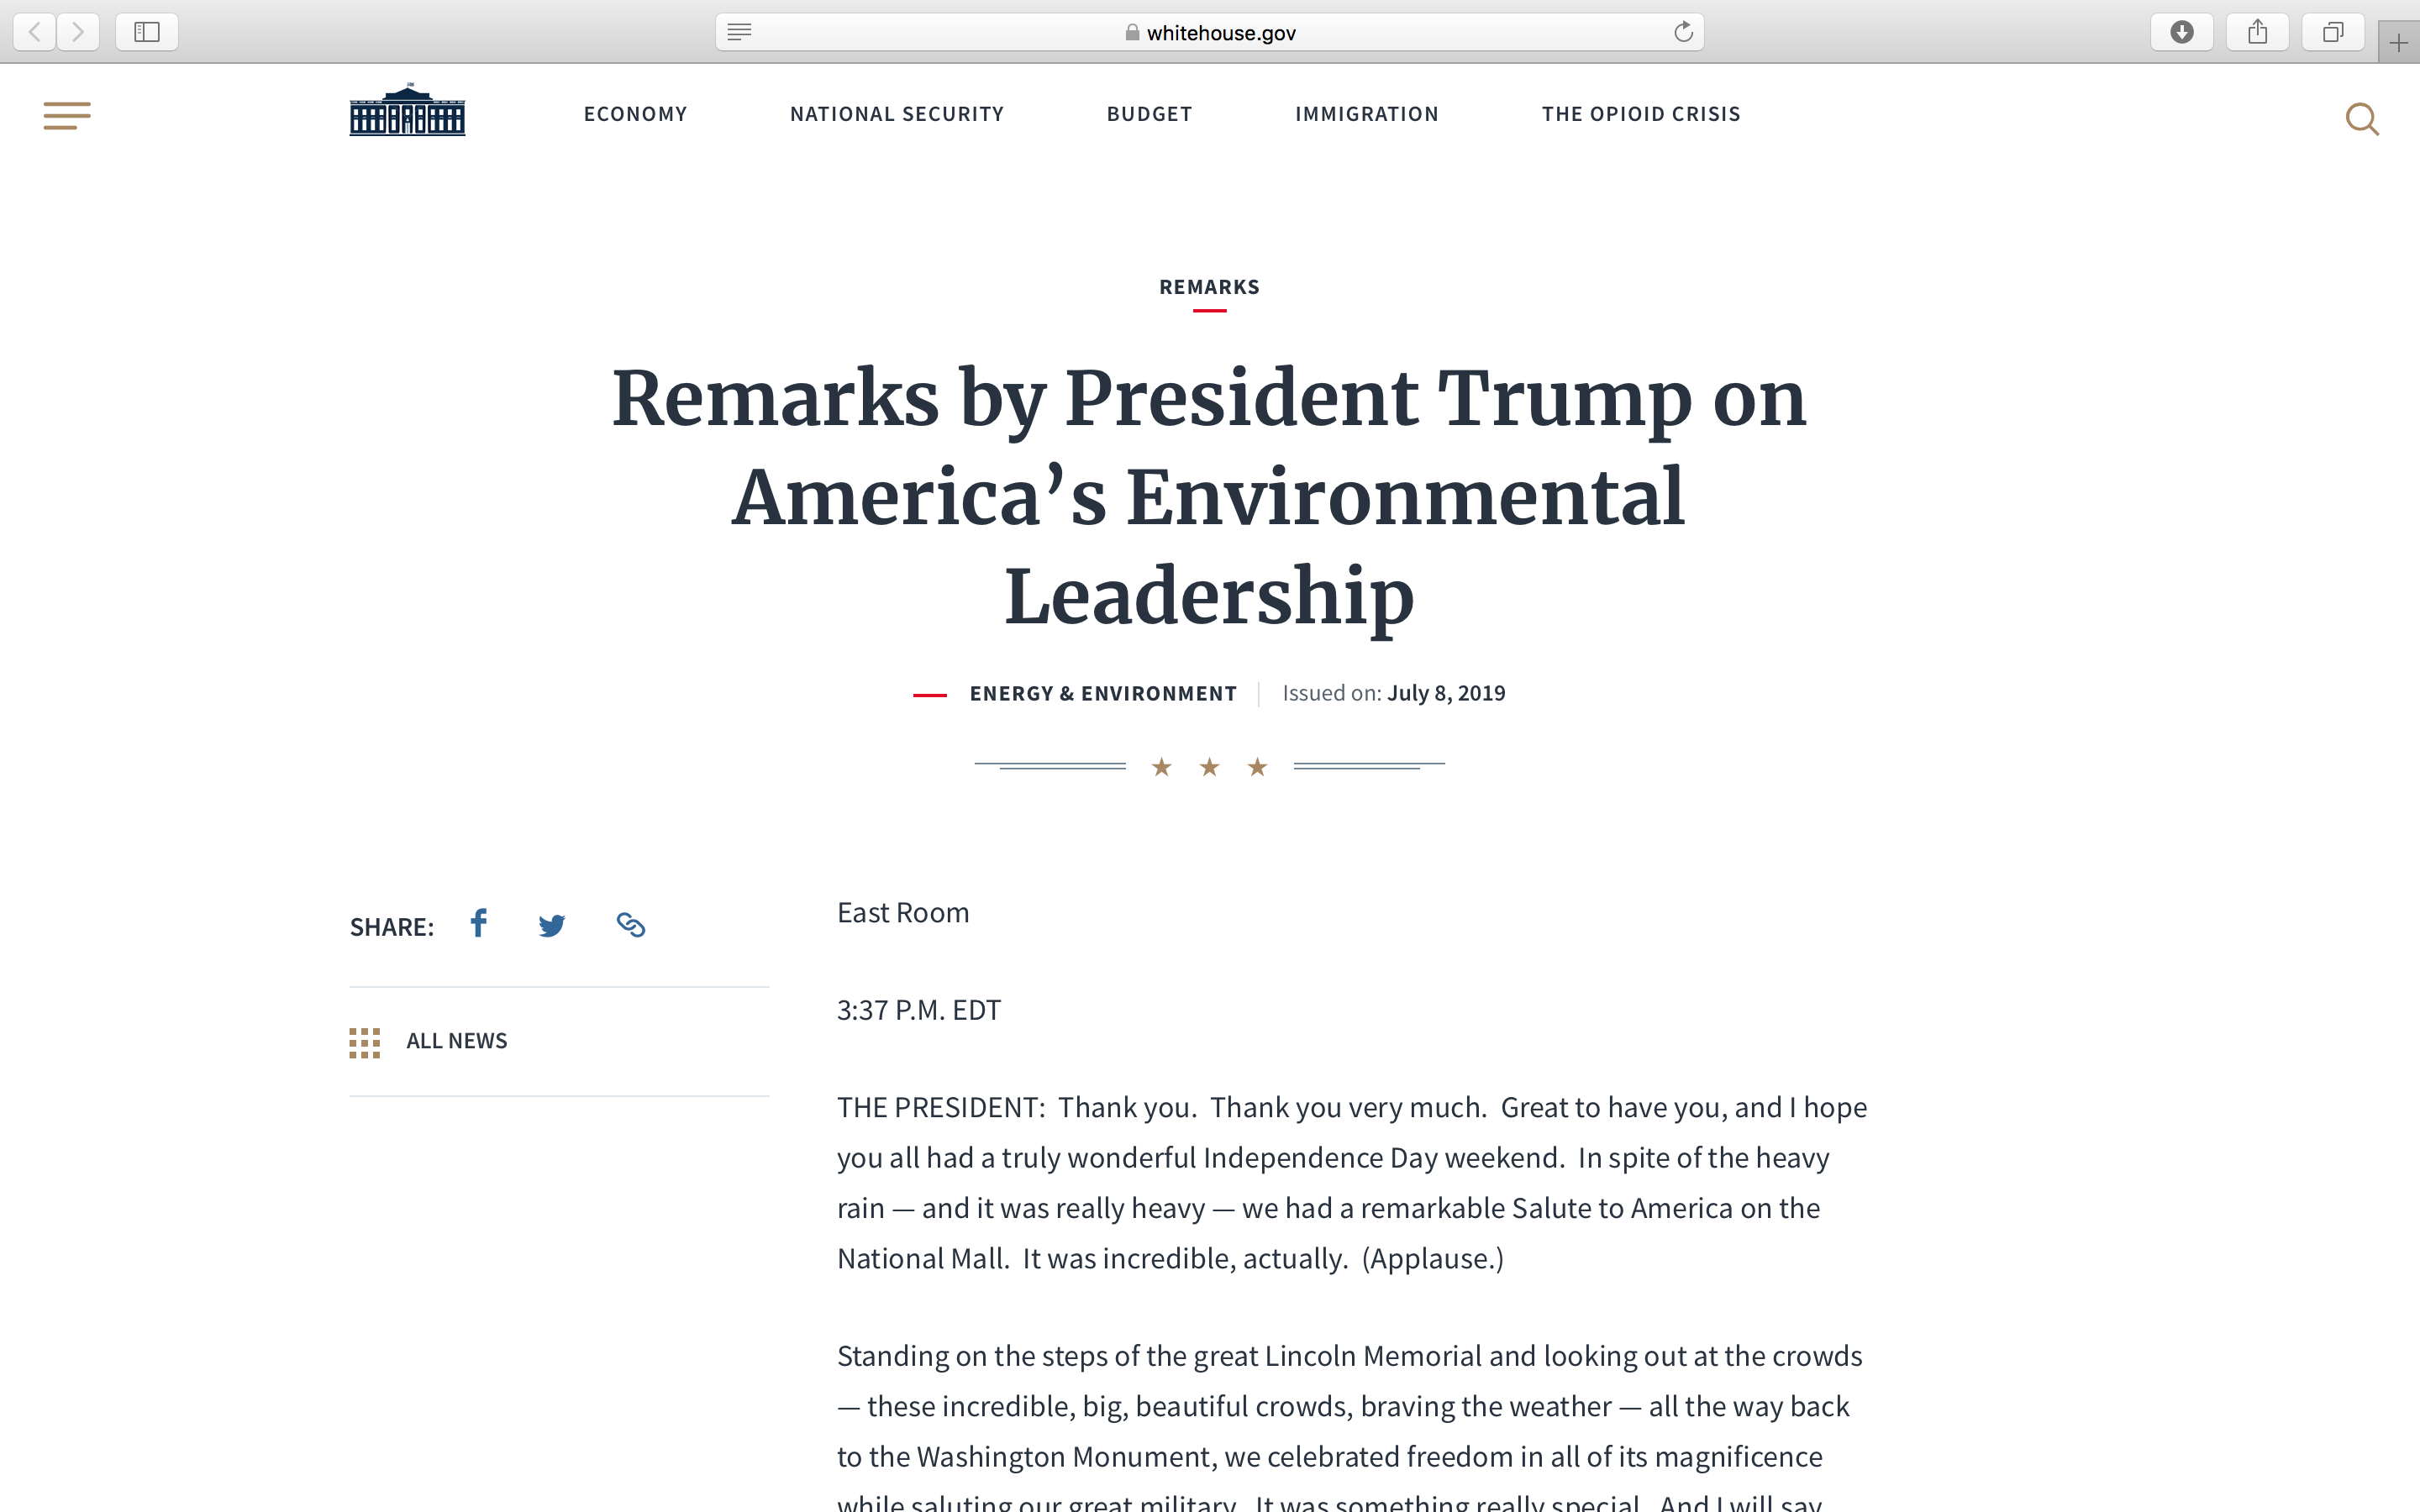Share article on Twitter
The image size is (2420, 1512).
(552, 925)
